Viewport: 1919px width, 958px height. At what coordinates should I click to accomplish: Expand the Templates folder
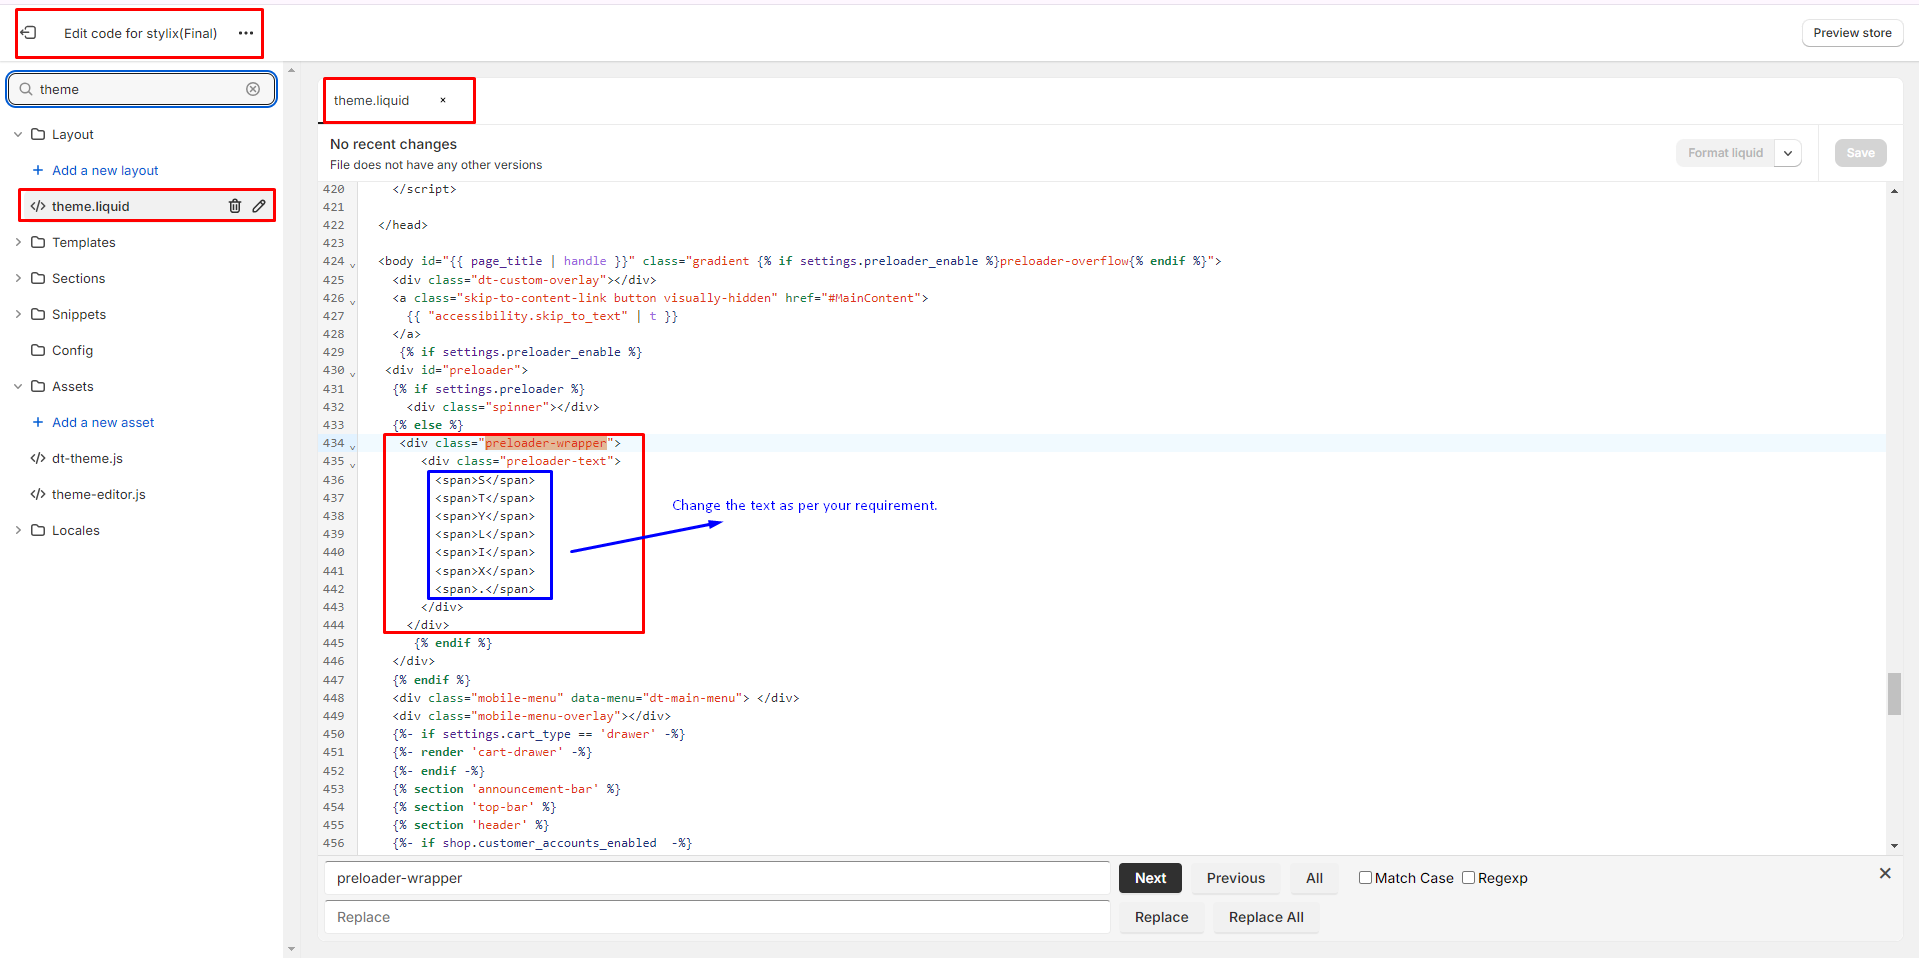pyautogui.click(x=18, y=242)
